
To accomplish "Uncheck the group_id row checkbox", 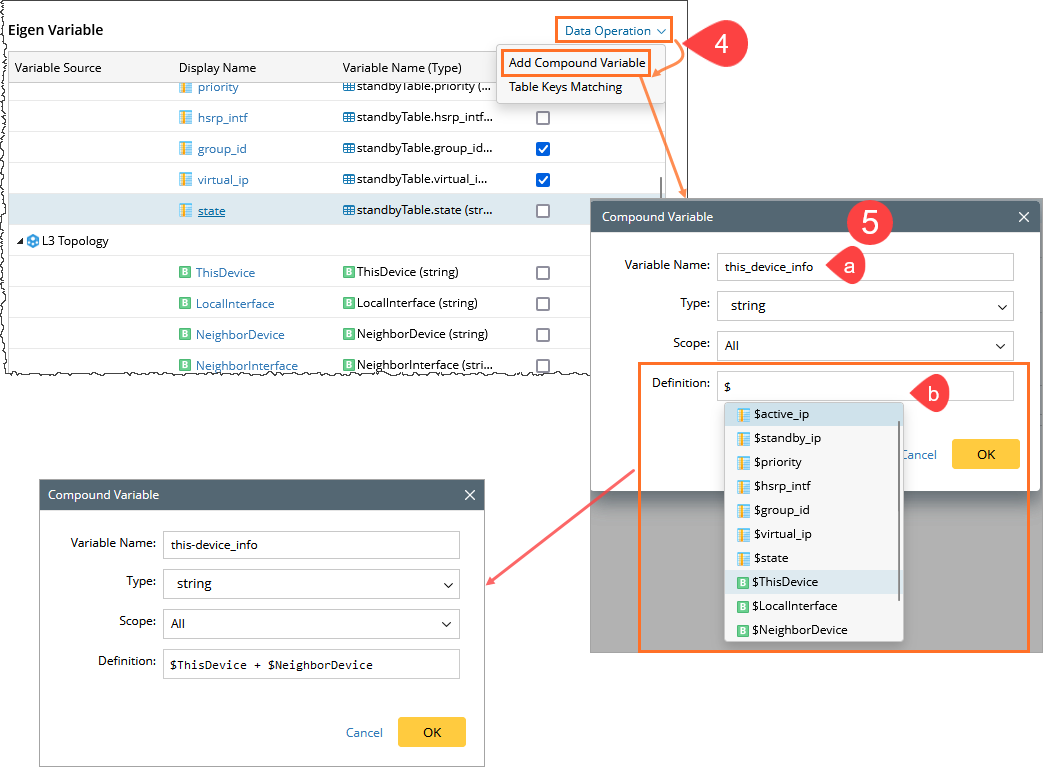I will (x=543, y=149).
